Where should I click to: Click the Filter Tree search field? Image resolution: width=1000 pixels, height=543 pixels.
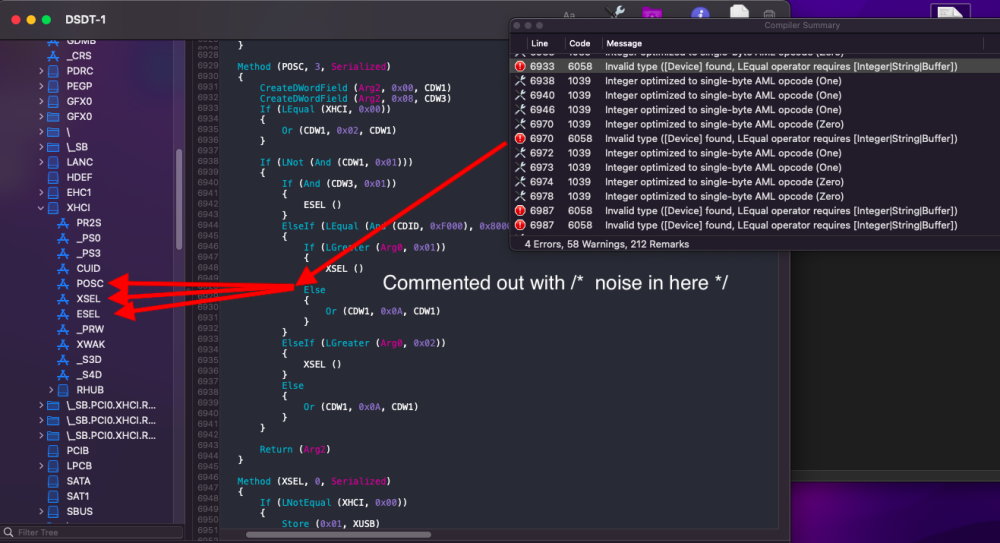click(x=92, y=532)
